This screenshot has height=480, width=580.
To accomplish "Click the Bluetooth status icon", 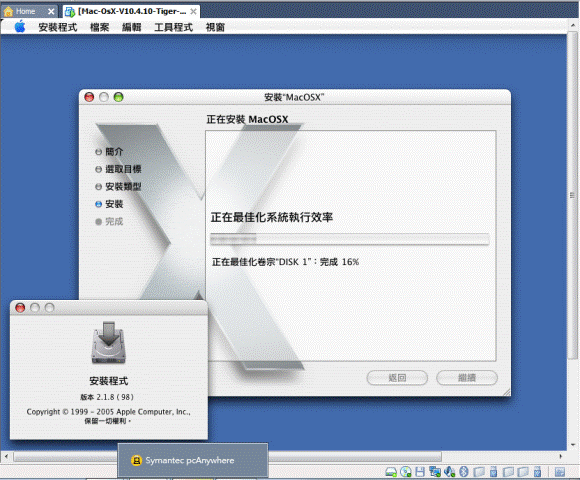I will 464,471.
